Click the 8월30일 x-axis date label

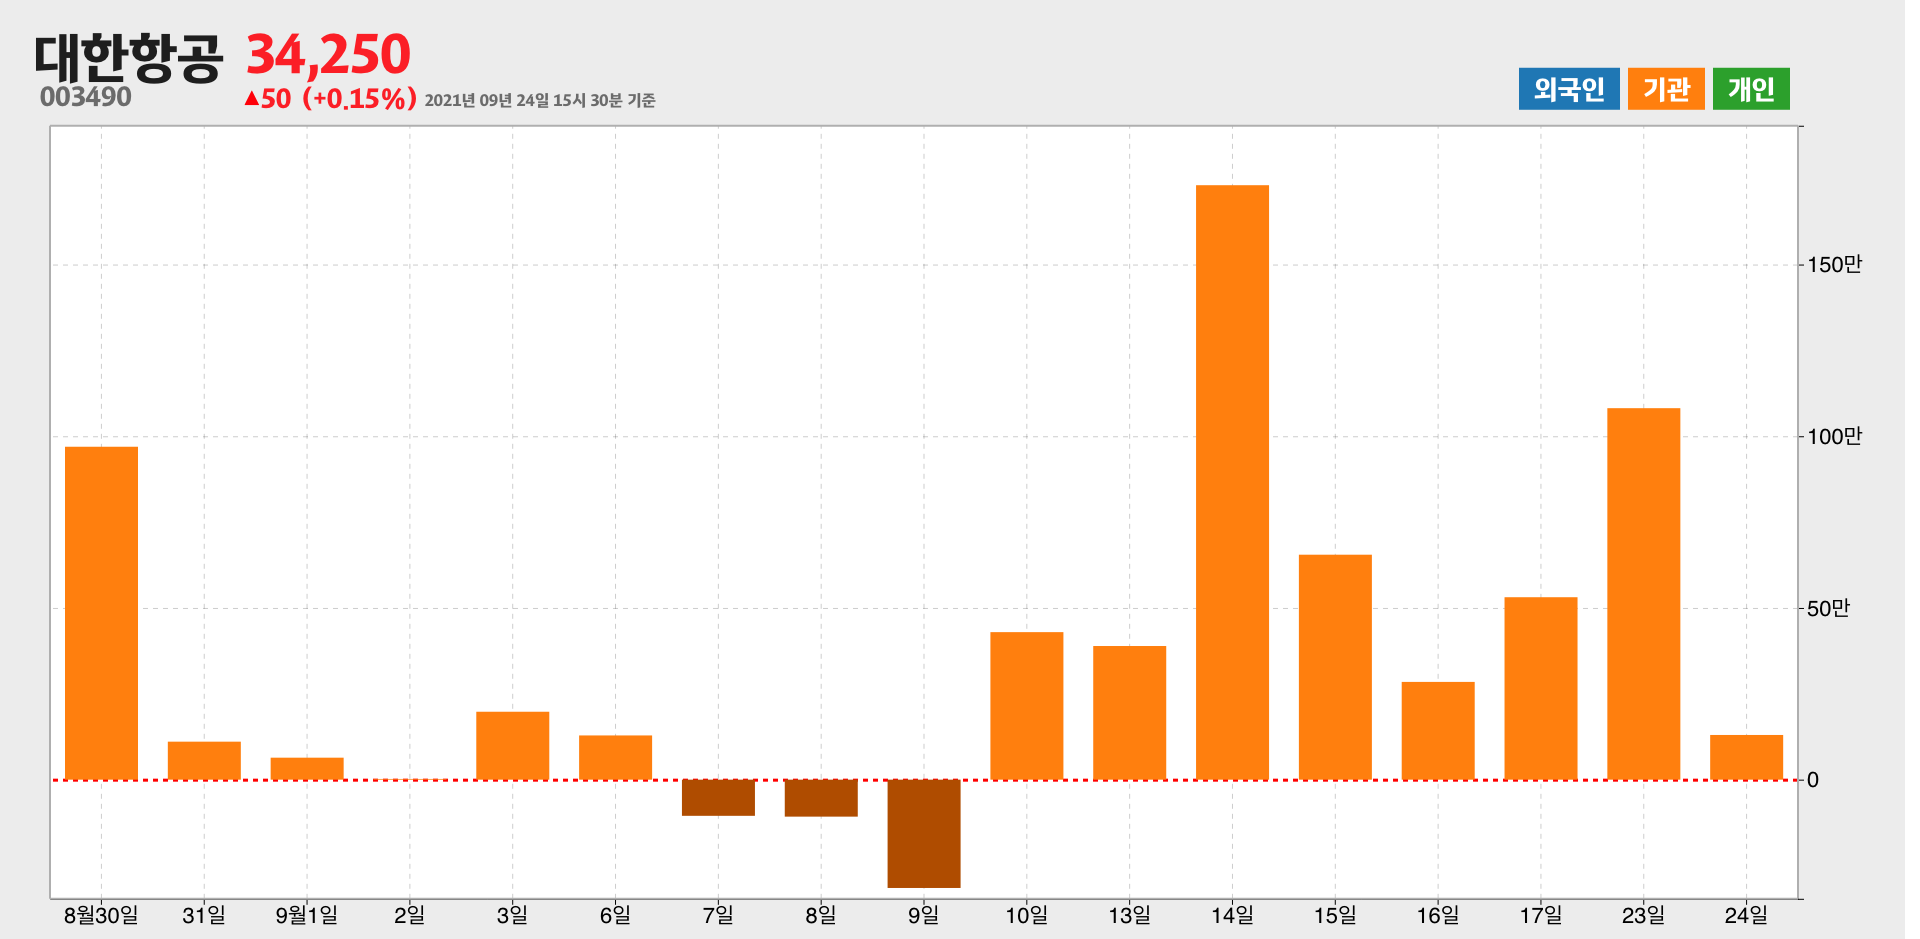(101, 915)
